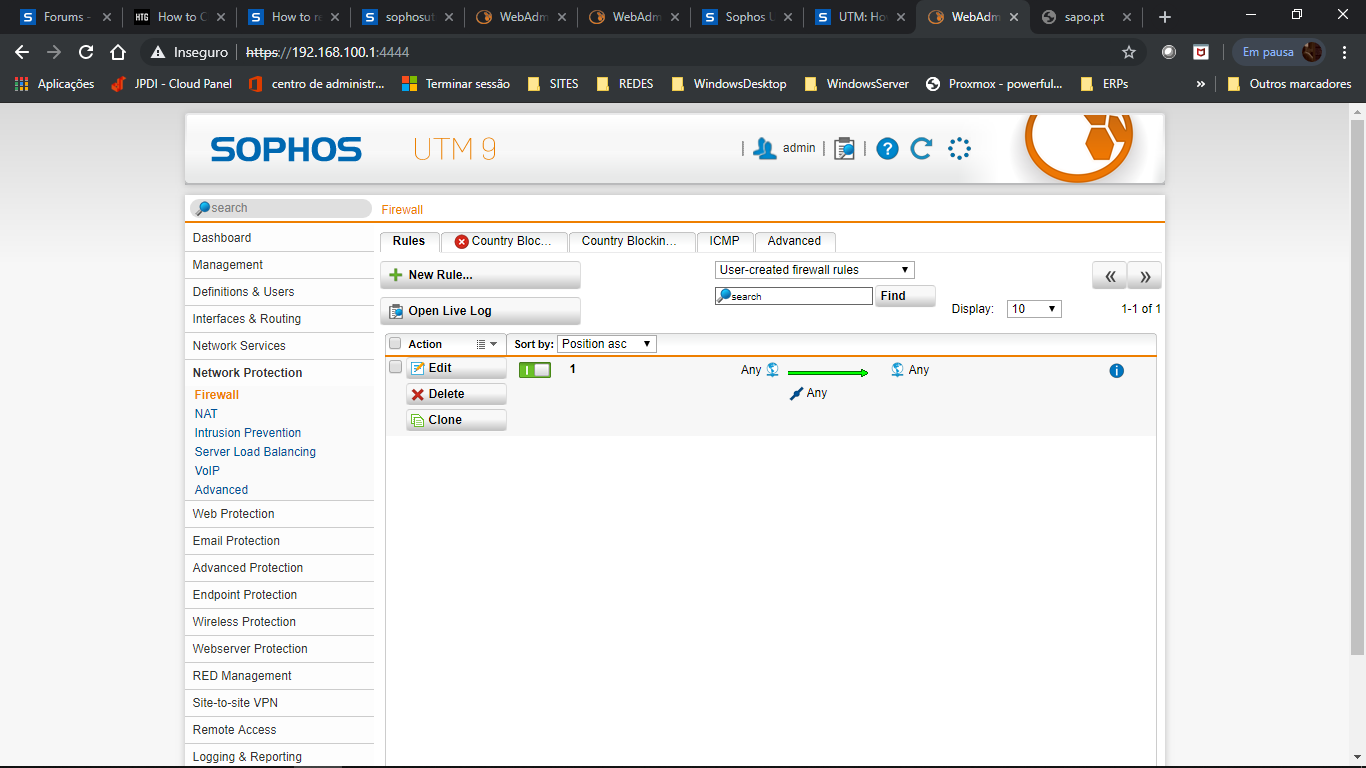The image size is (1366, 768).
Task: Open the User-created firewall rules dropdown
Action: coord(815,270)
